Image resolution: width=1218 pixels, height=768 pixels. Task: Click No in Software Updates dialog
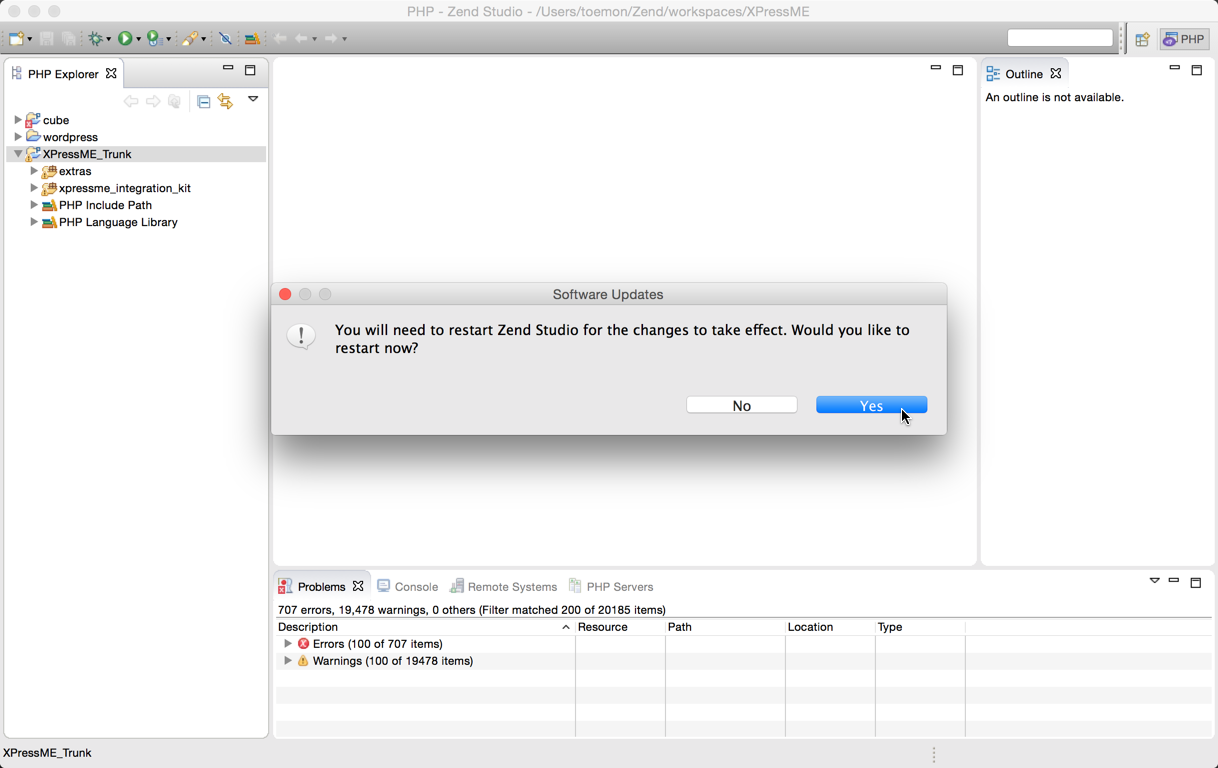741,405
